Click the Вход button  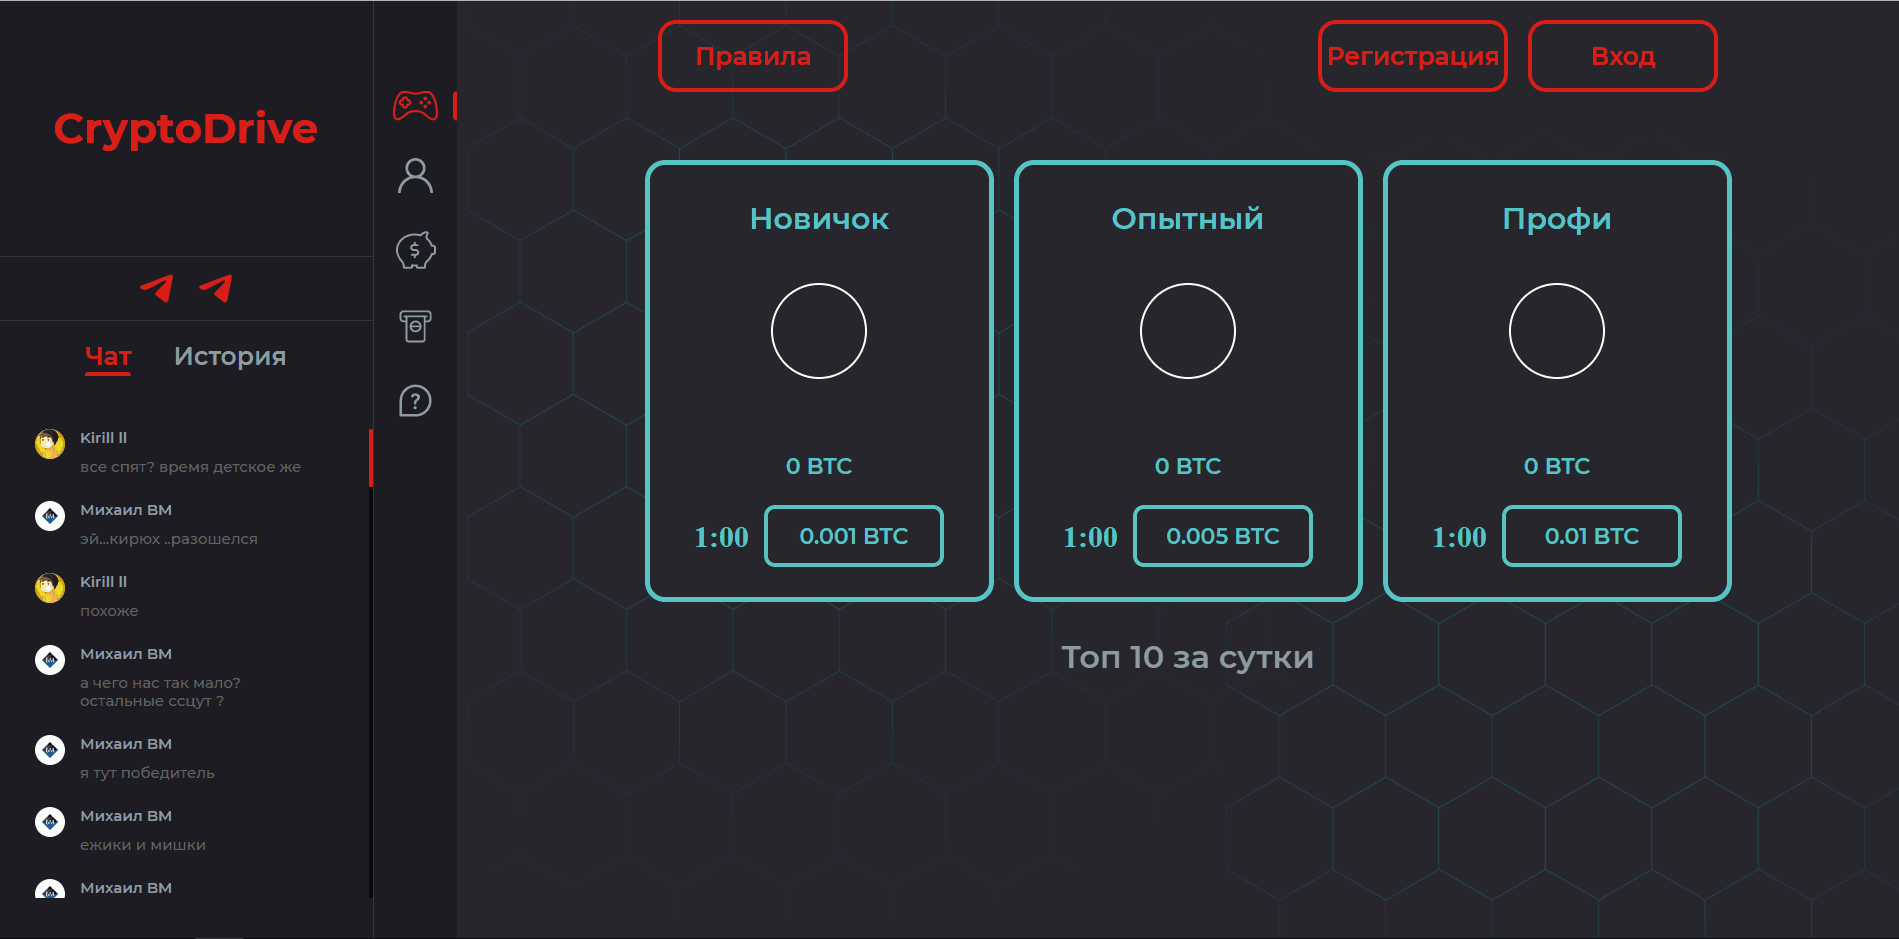click(1622, 56)
